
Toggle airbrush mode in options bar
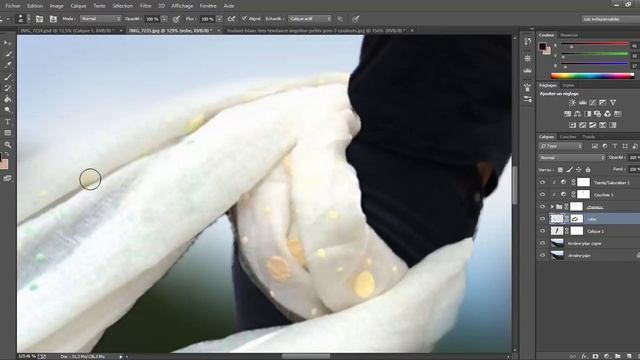(231, 19)
